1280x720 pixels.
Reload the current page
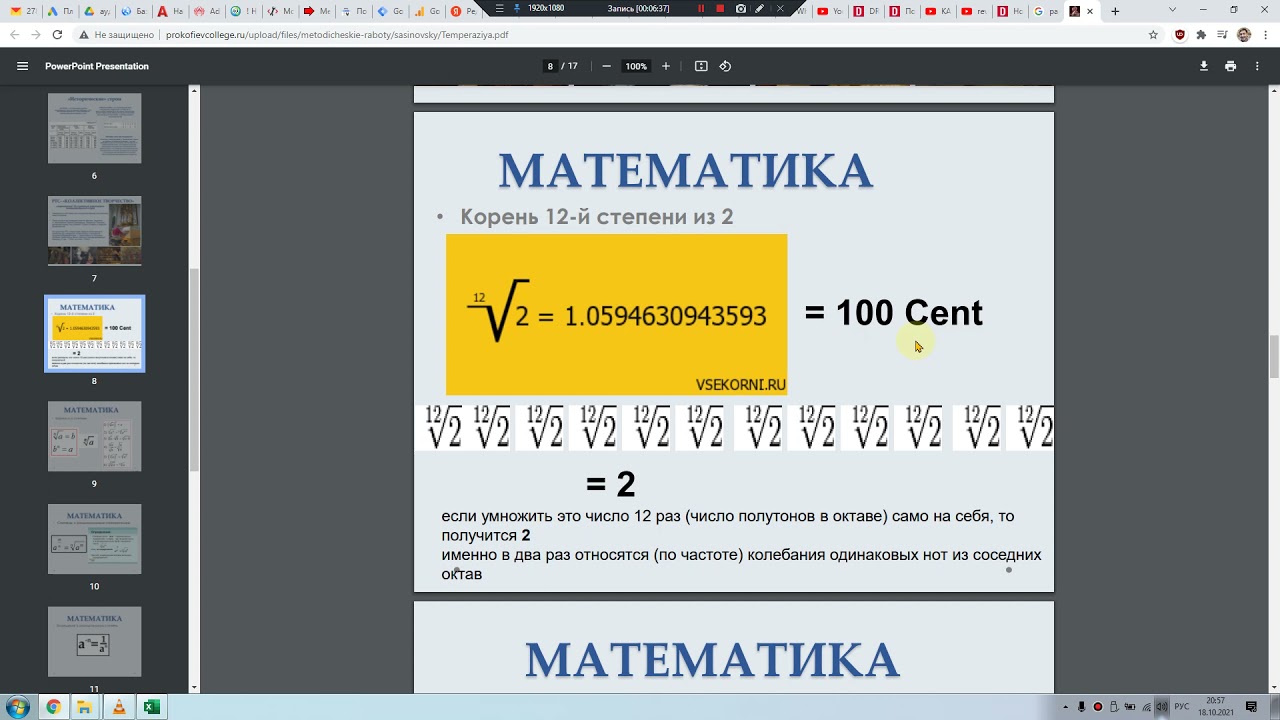[x=57, y=34]
